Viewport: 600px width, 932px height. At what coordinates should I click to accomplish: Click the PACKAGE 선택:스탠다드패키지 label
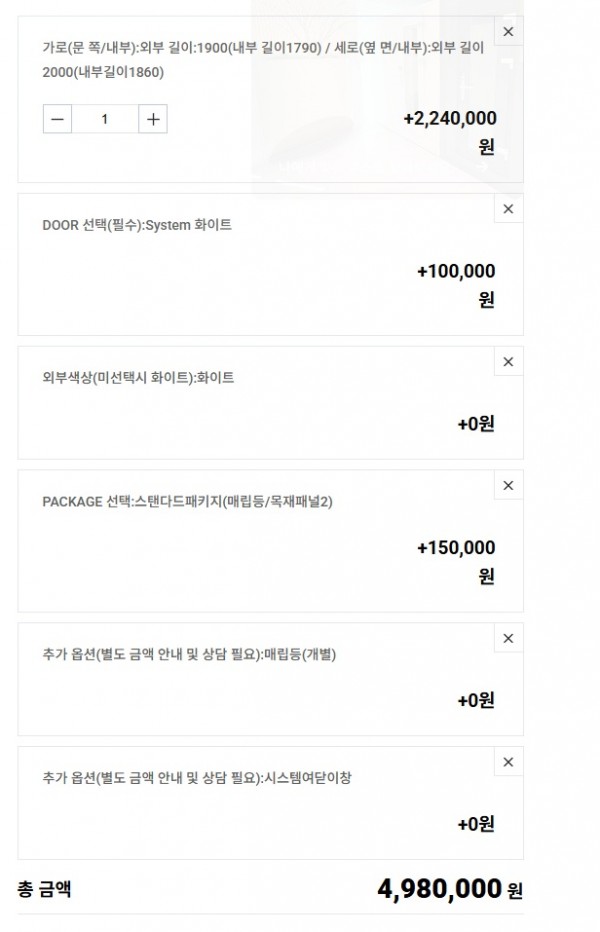pyautogui.click(x=187, y=501)
